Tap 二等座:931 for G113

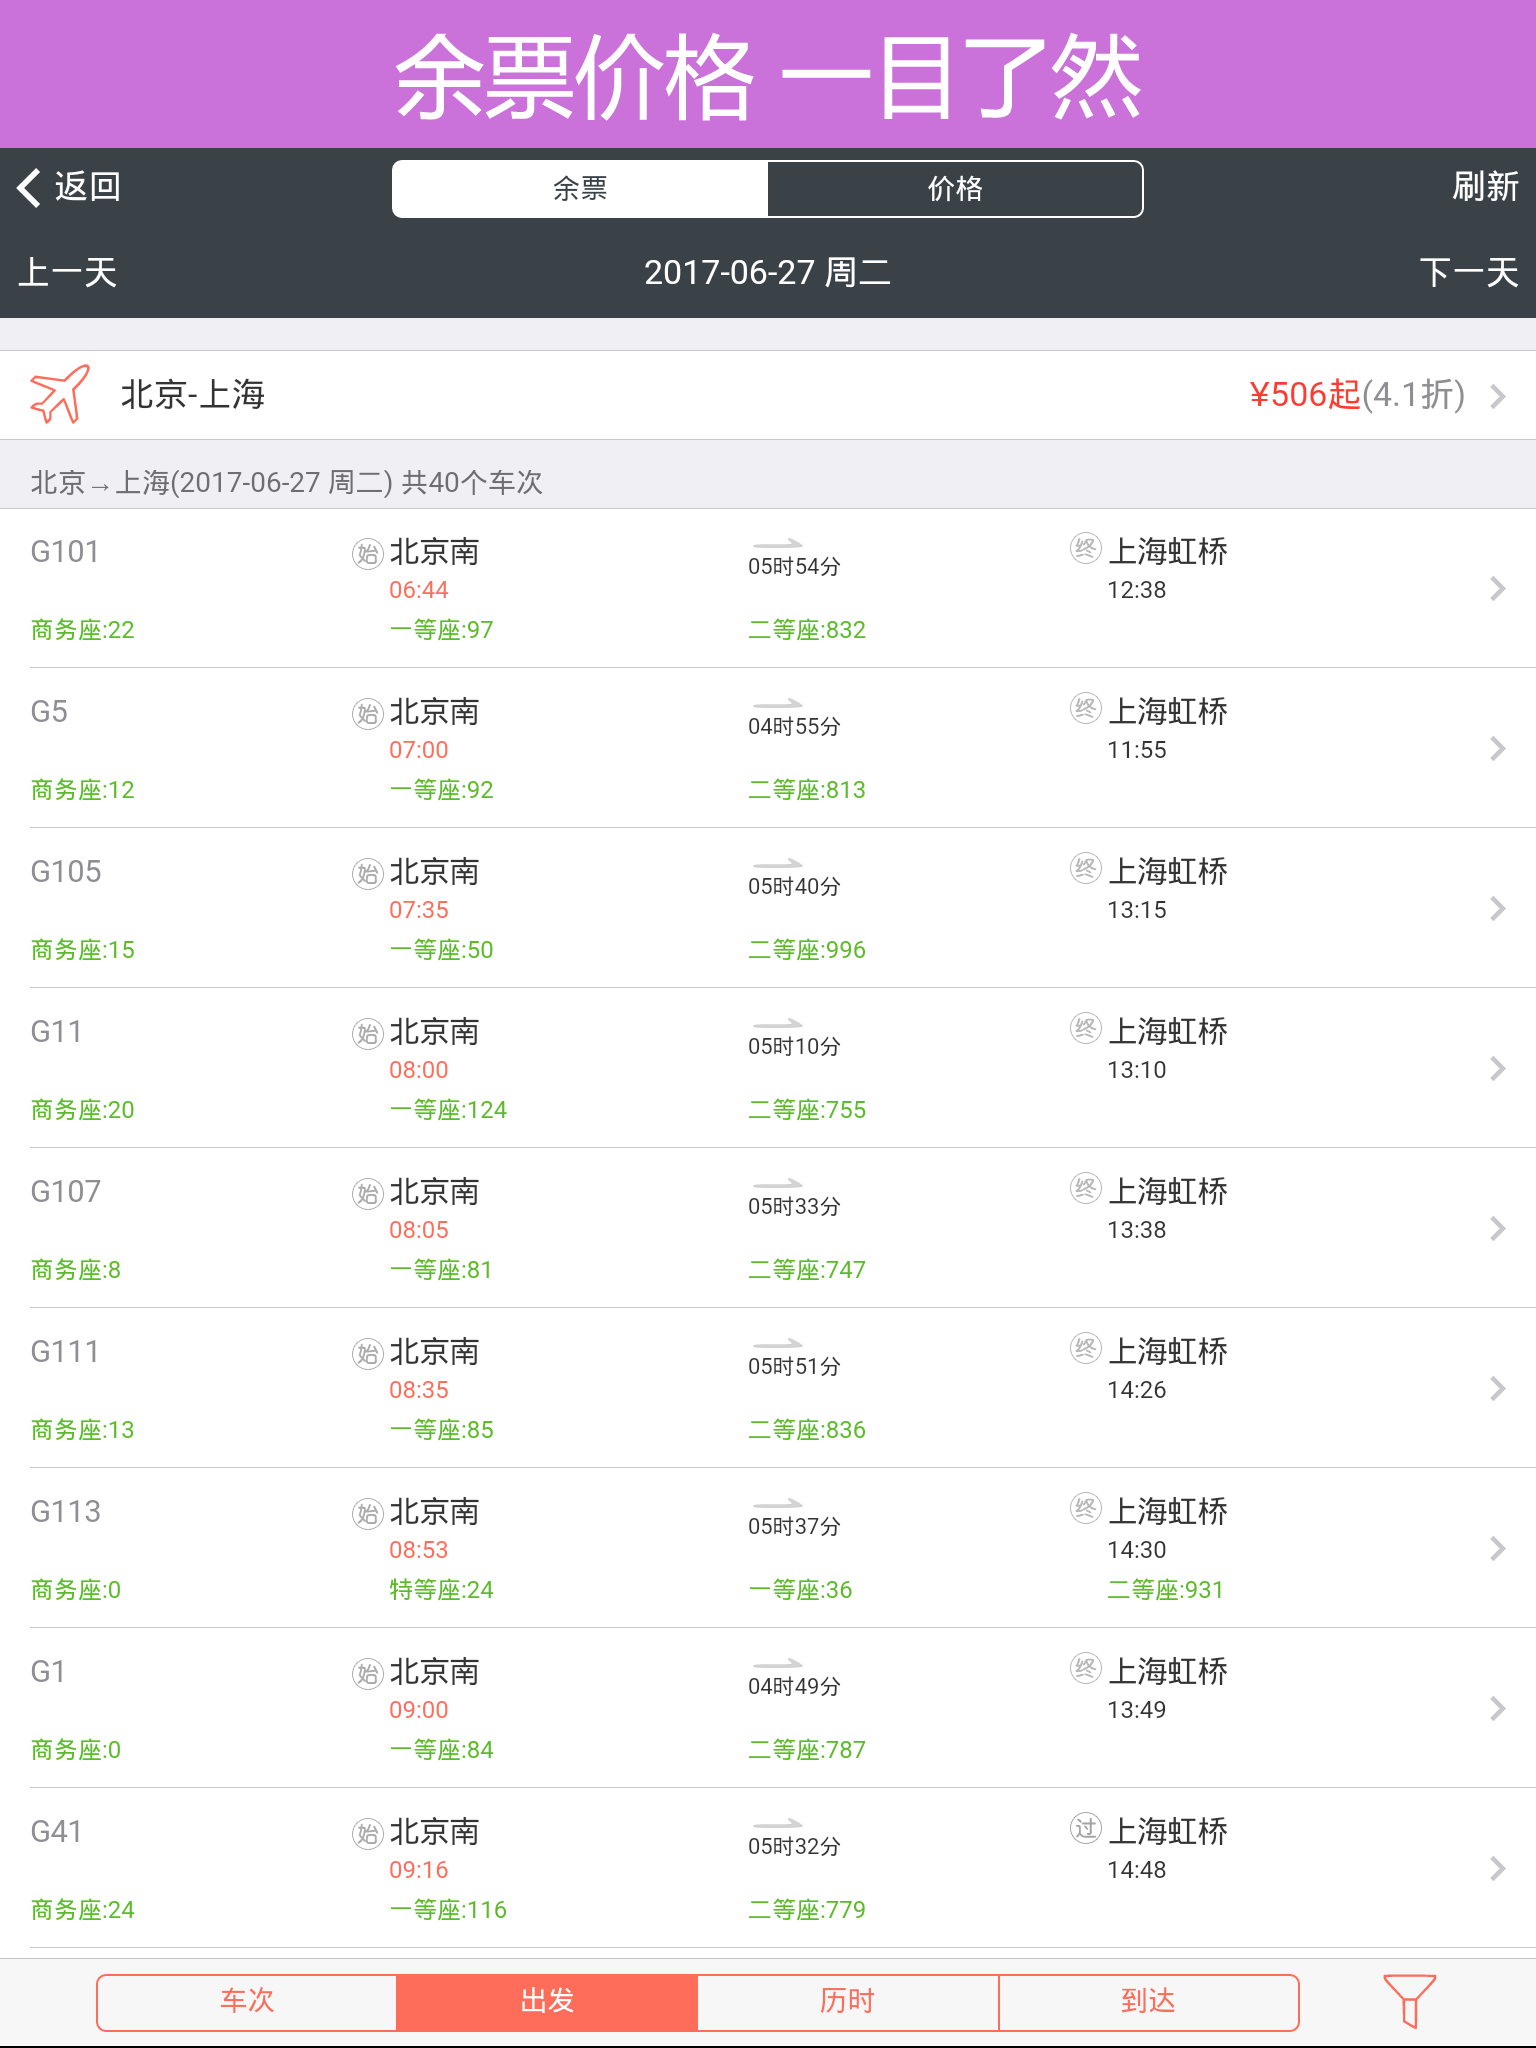[x=1165, y=1590]
